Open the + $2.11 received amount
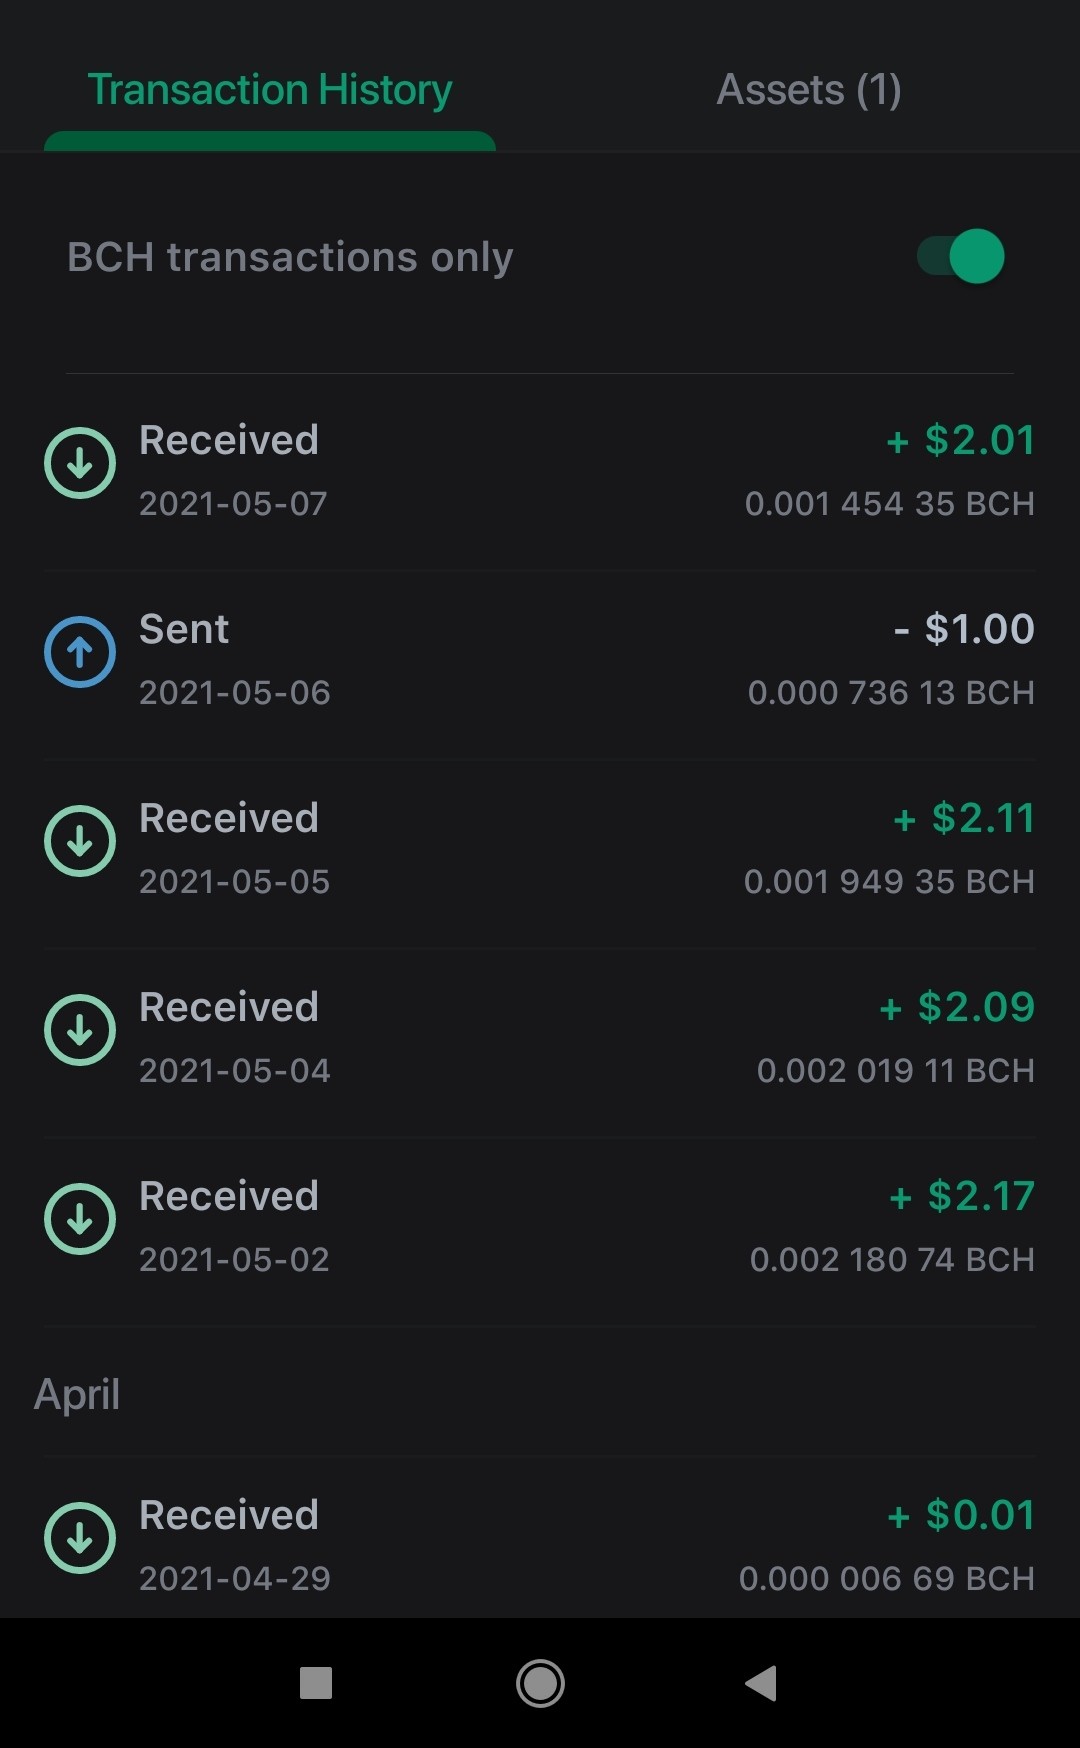 tap(964, 818)
